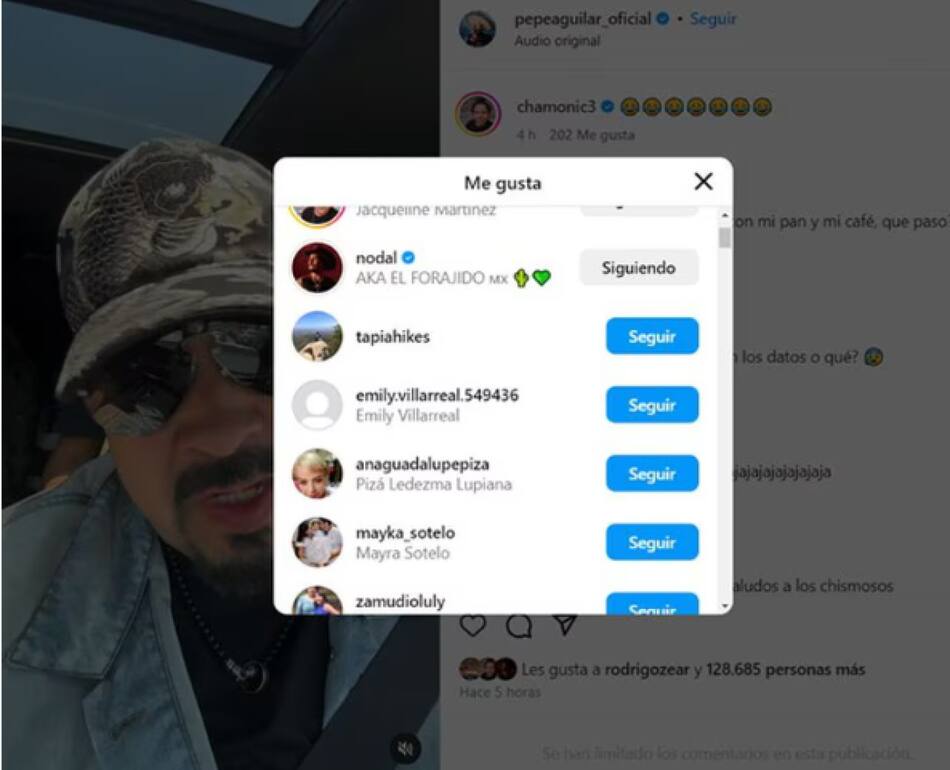Toggle Siguiendo button for nodal
Screen dimensions: 950x770
639,268
